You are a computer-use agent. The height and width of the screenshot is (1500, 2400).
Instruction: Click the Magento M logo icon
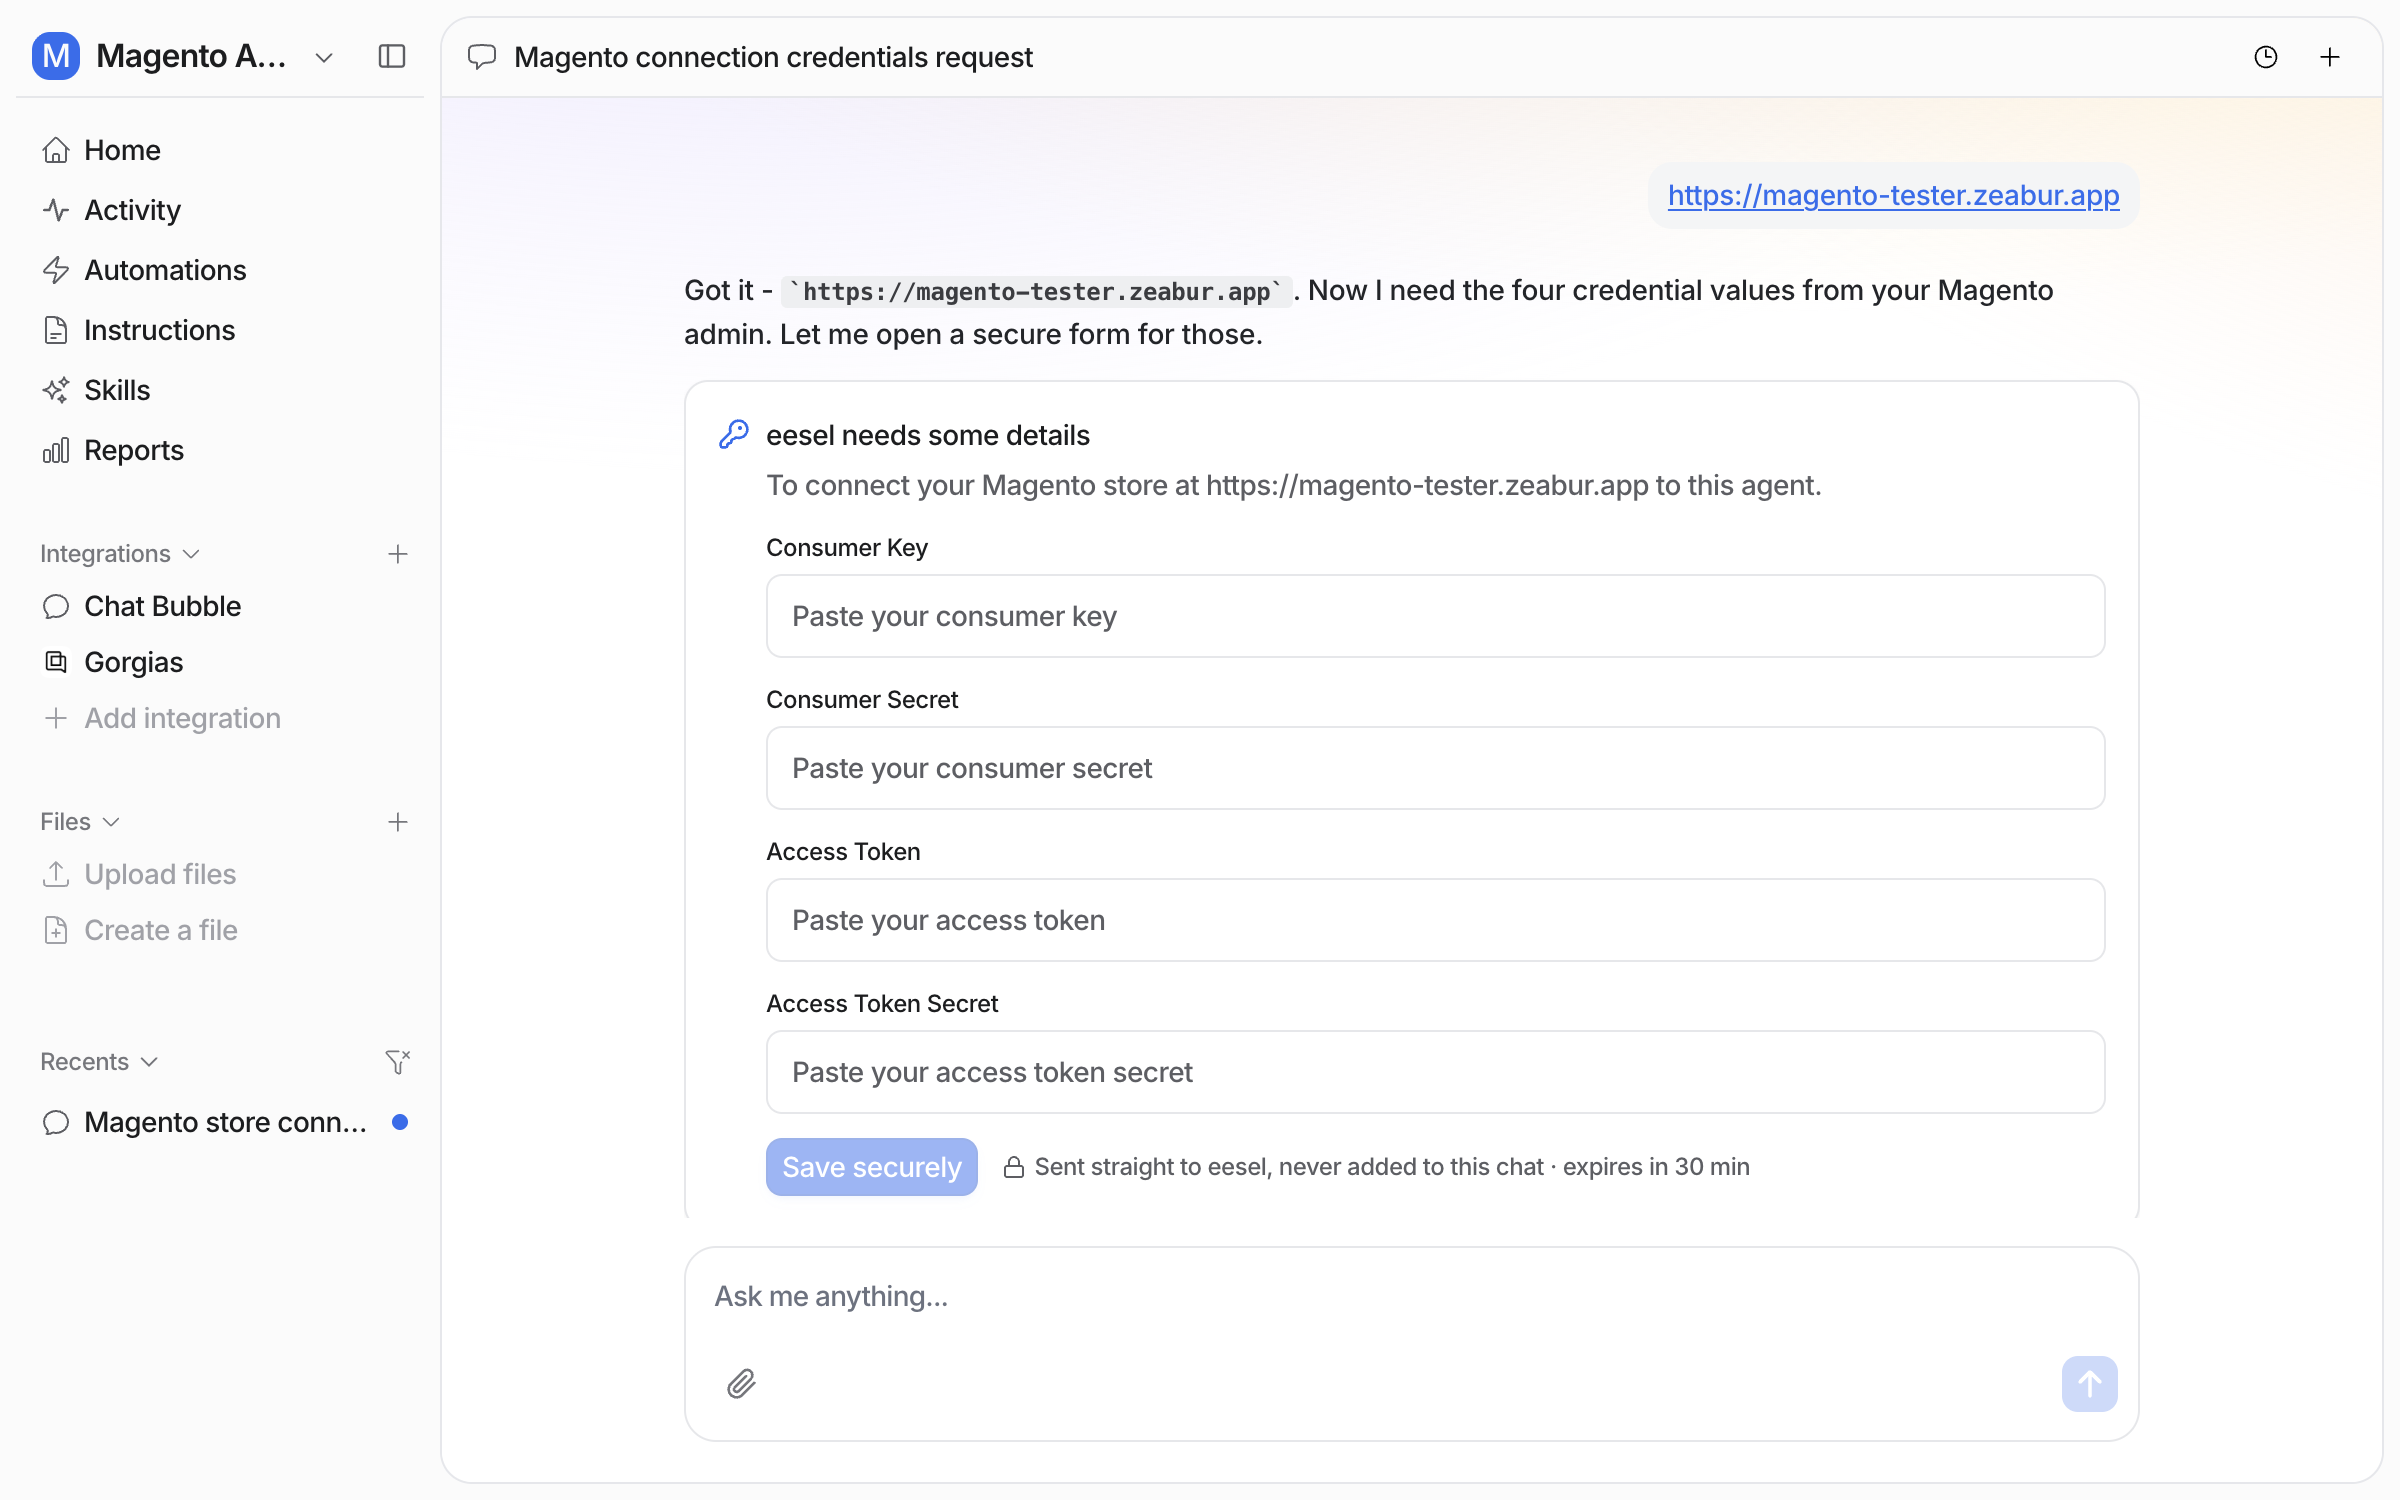[56, 56]
